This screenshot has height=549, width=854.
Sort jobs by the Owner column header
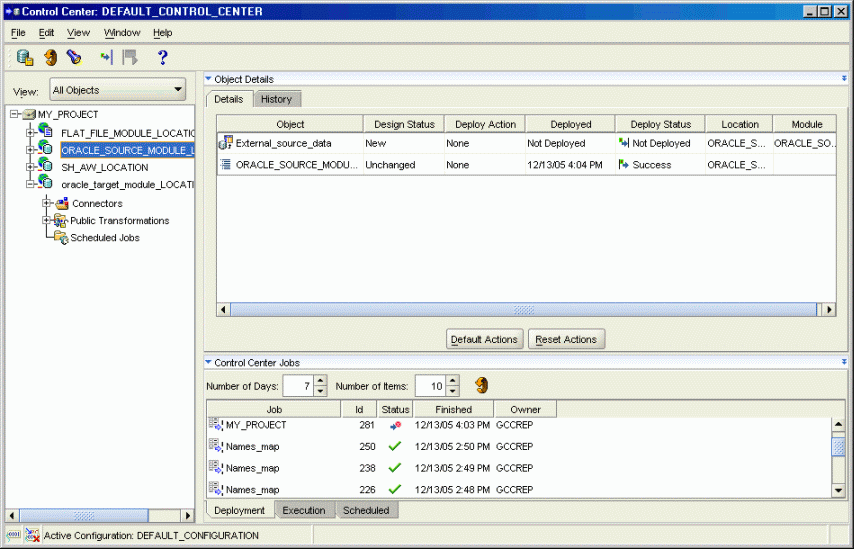[x=526, y=410]
